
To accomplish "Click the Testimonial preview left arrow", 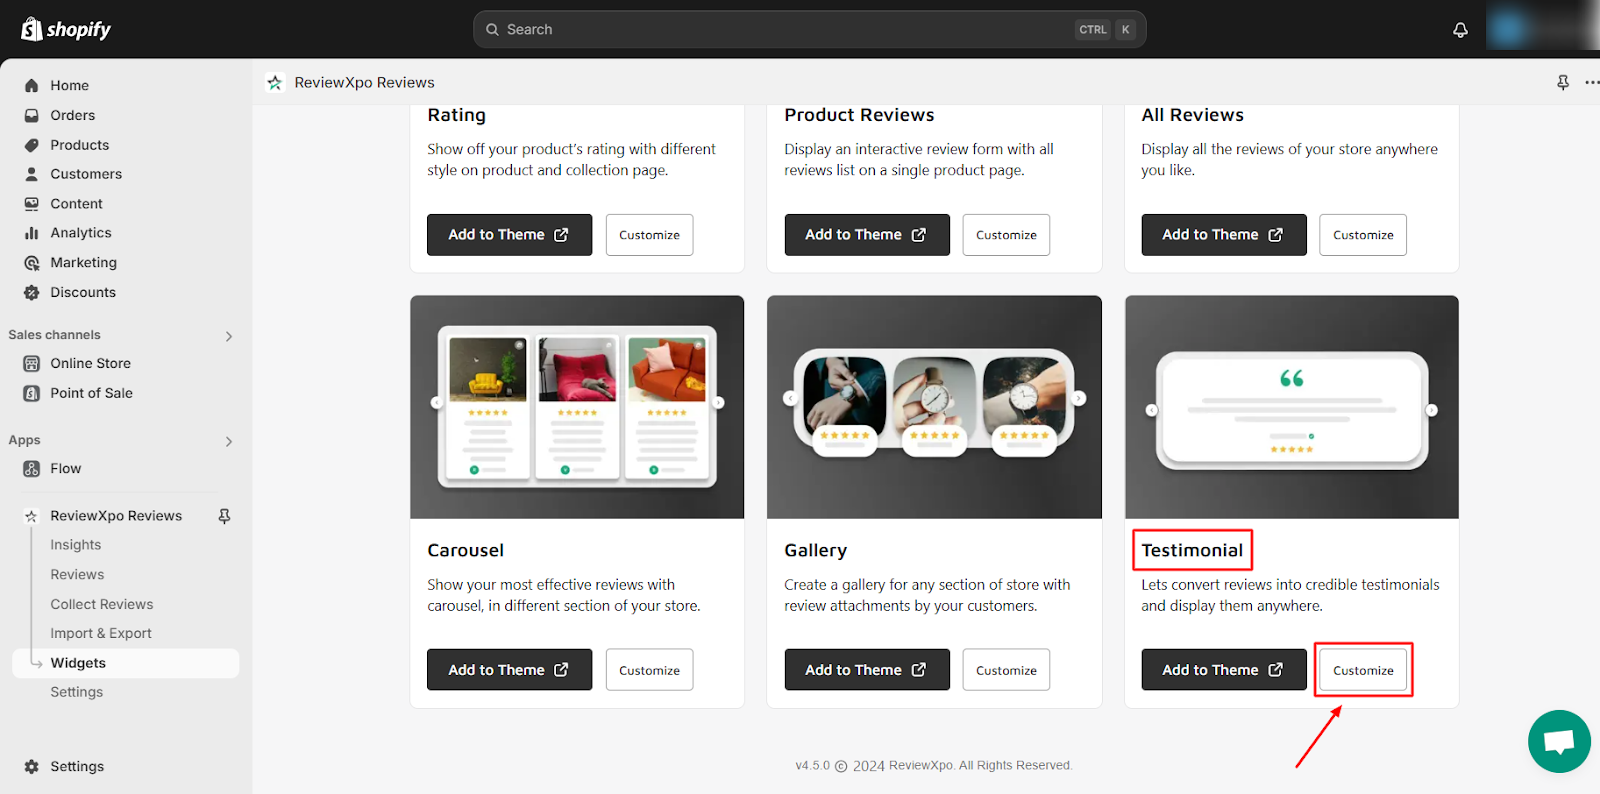I will 1151,410.
